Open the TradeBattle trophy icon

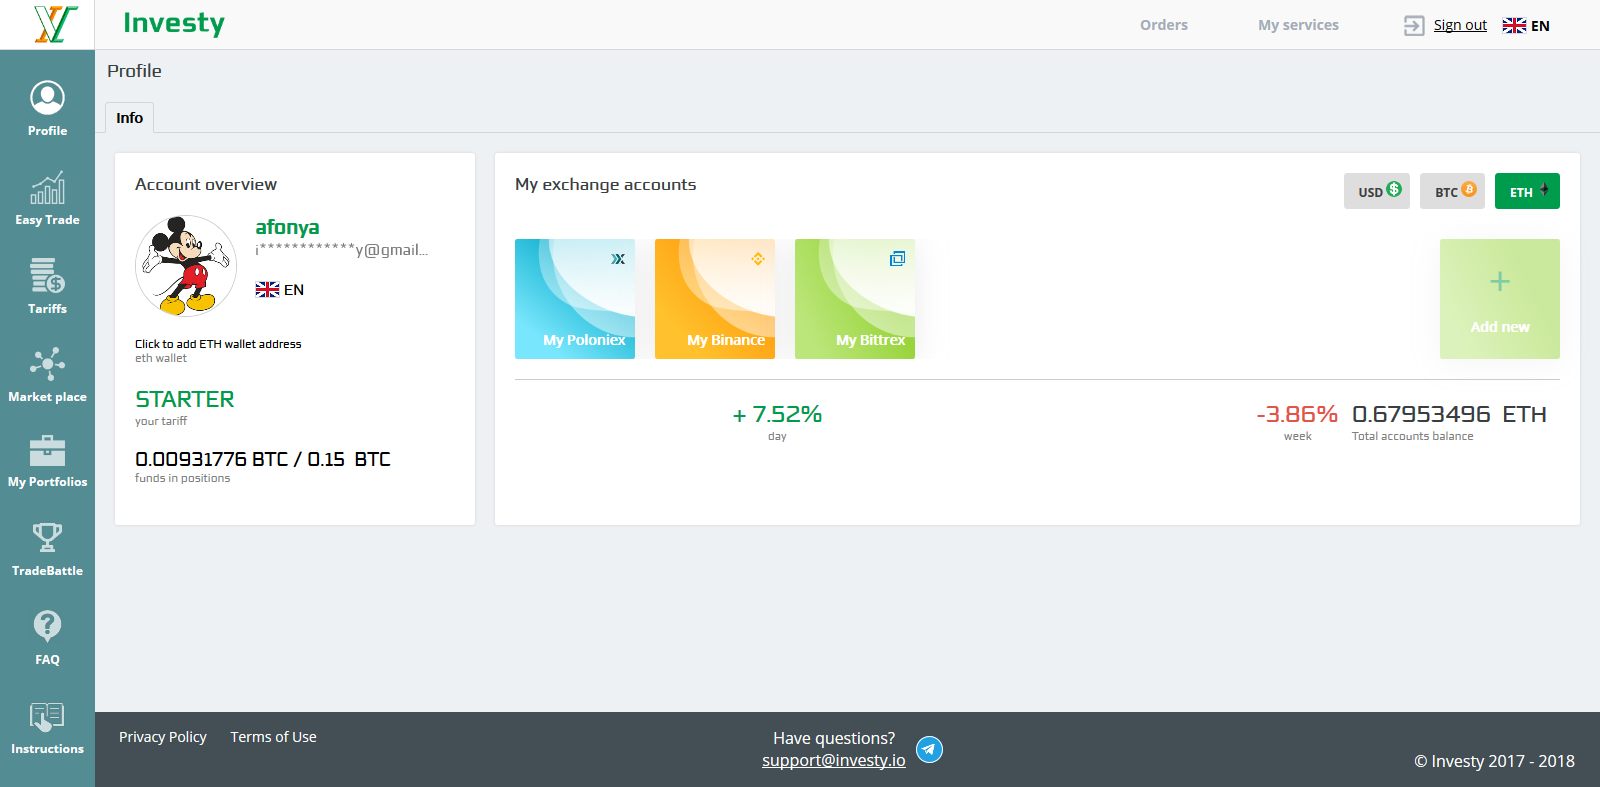click(x=47, y=538)
